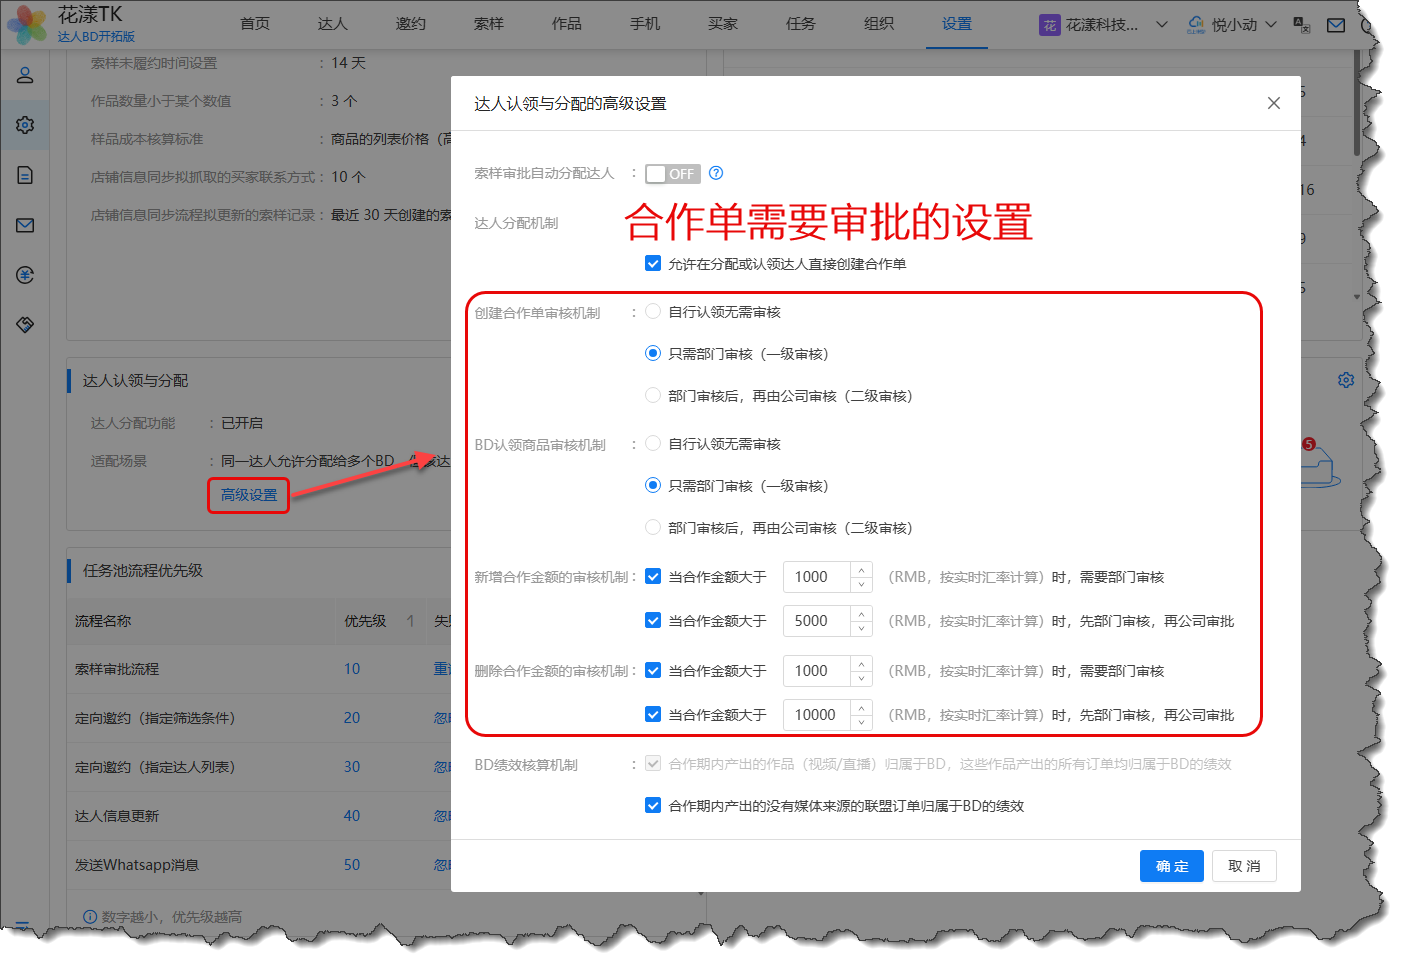The image size is (1404, 968).
Task: Select 二级审核 option under BD认领商品审核机制
Action: tap(653, 527)
